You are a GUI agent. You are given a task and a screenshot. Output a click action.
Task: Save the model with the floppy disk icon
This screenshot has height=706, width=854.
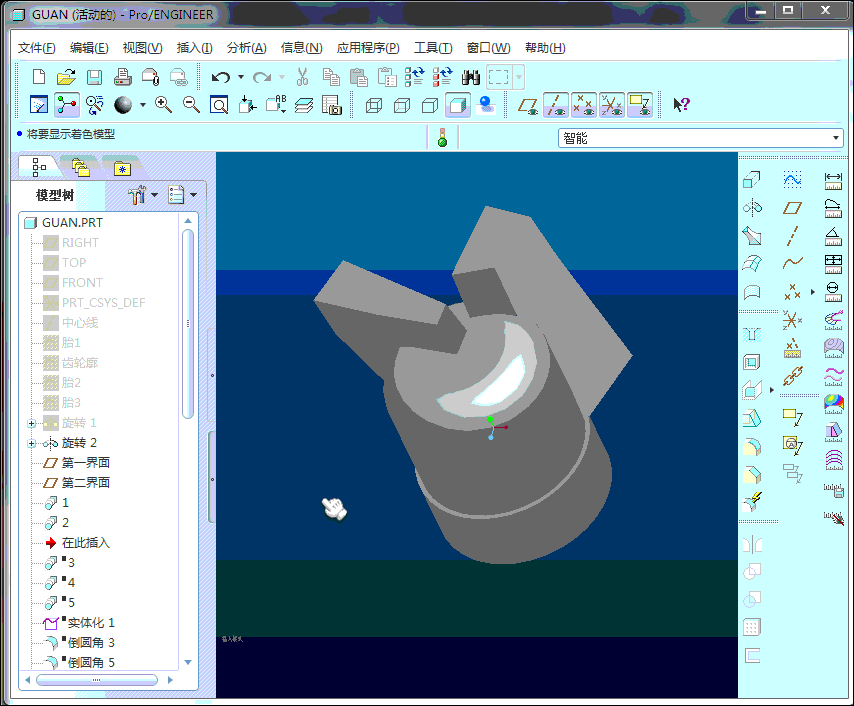coord(94,77)
